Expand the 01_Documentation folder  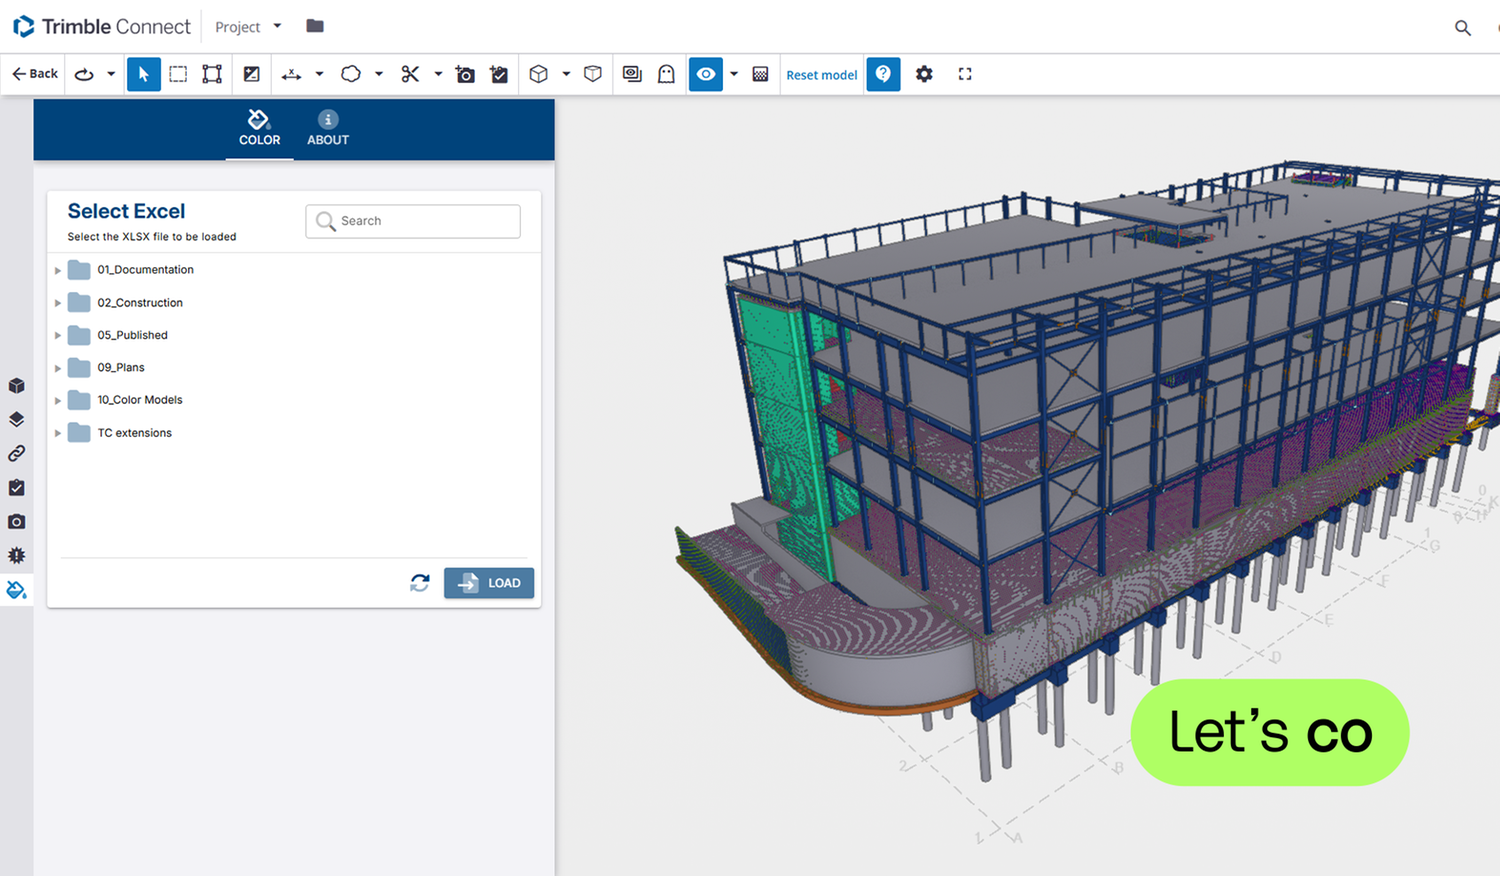tap(58, 270)
